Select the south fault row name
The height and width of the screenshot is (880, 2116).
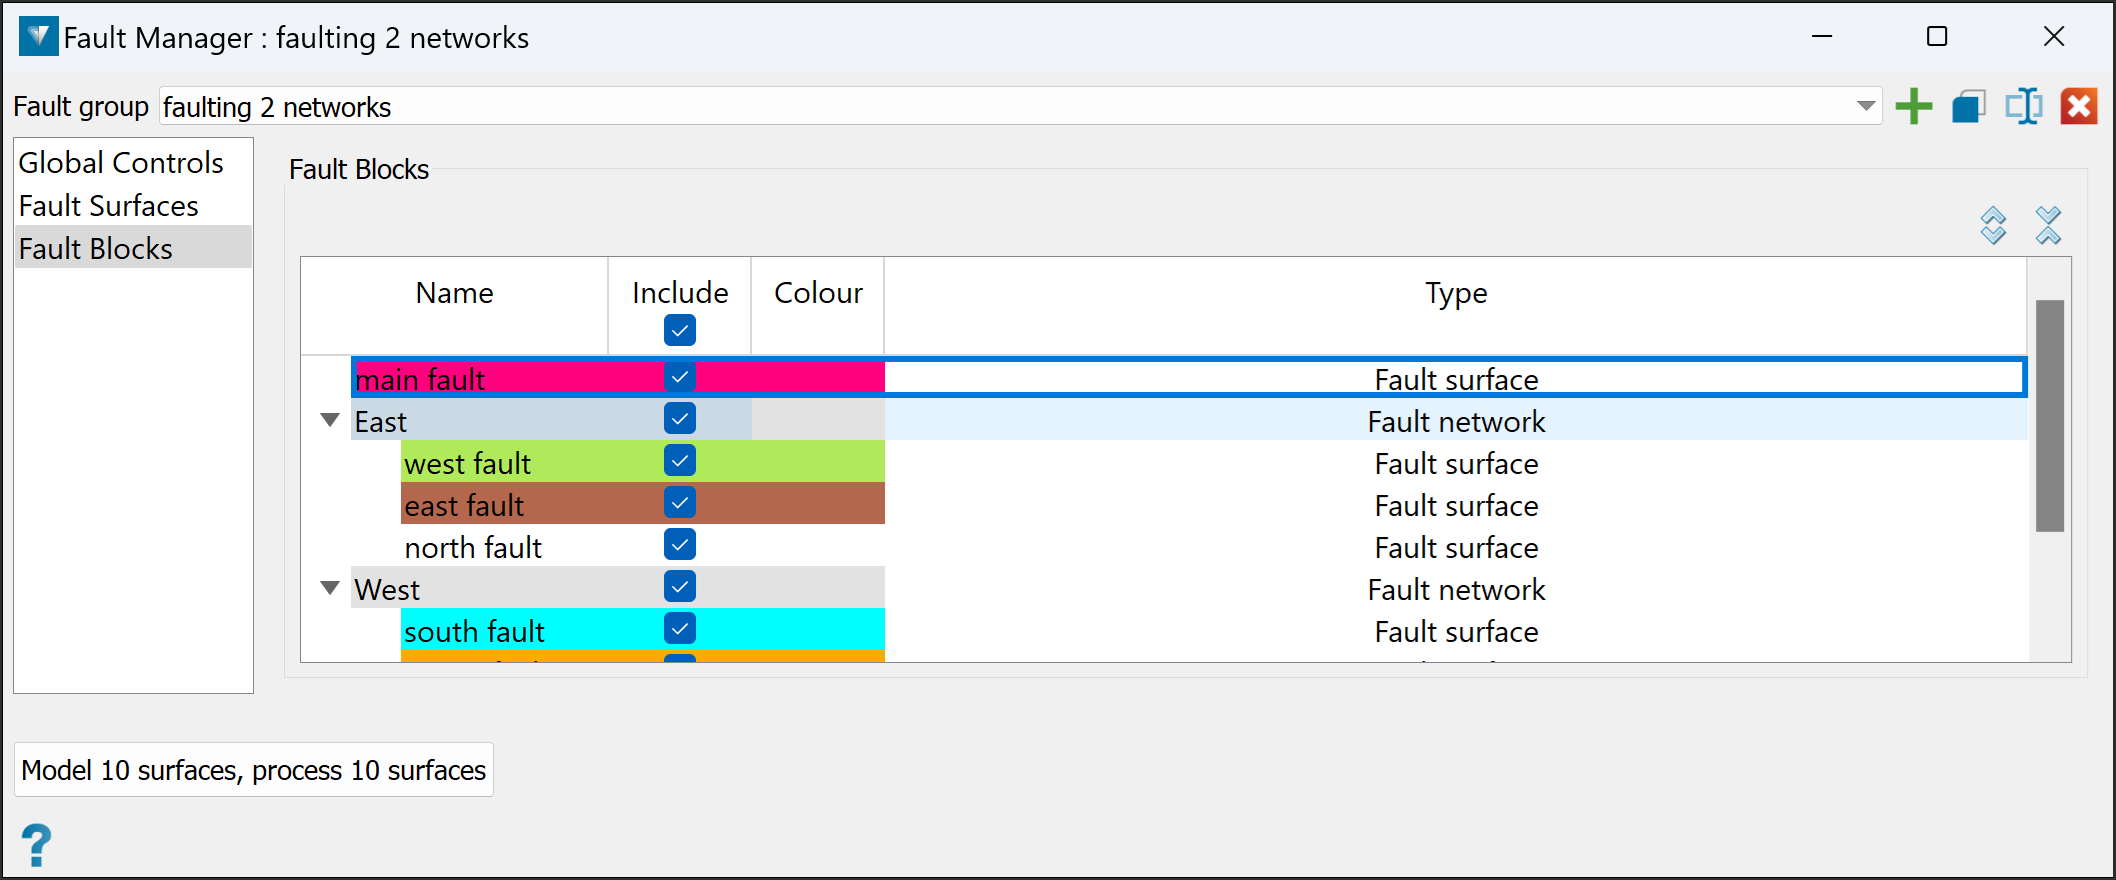coord(474,632)
